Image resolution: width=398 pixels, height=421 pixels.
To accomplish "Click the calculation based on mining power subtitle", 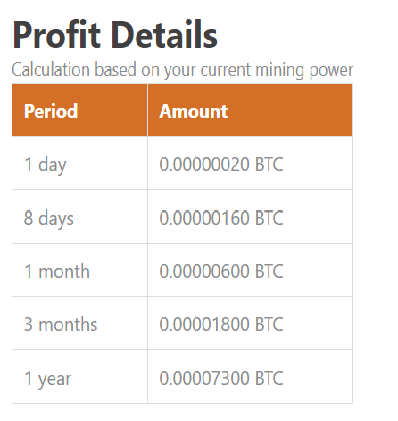I will (182, 70).
